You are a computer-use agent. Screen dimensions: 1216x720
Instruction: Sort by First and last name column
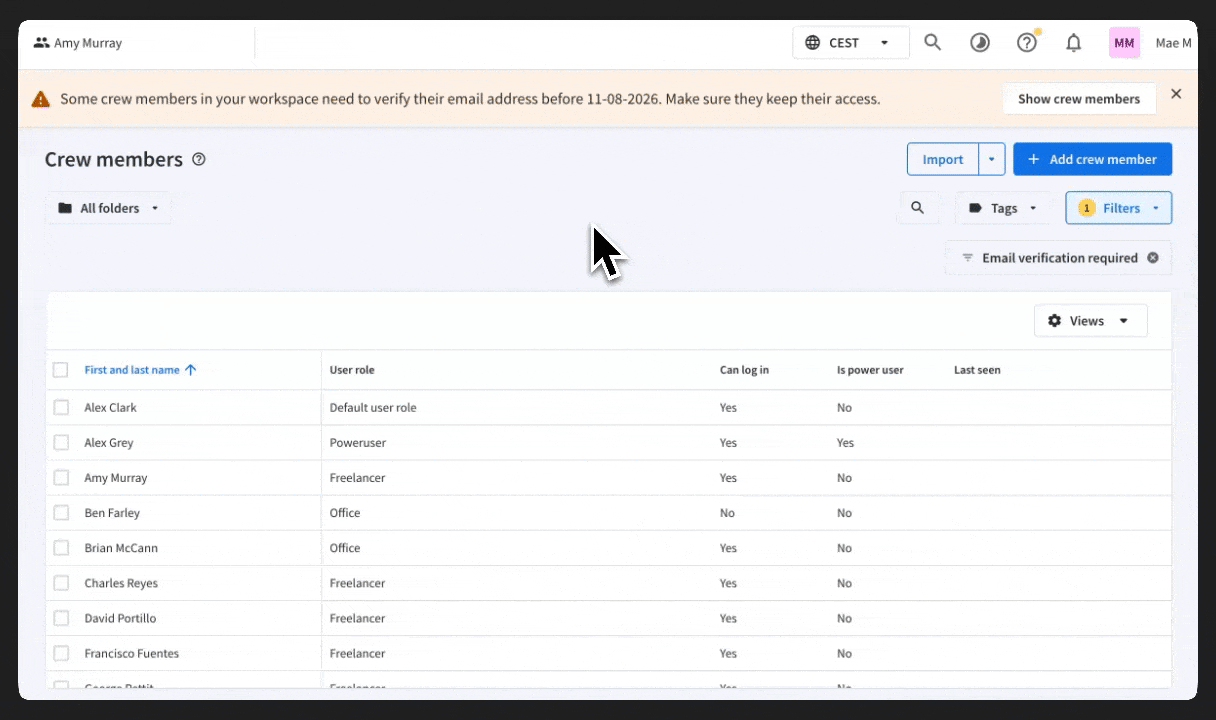click(x=132, y=370)
